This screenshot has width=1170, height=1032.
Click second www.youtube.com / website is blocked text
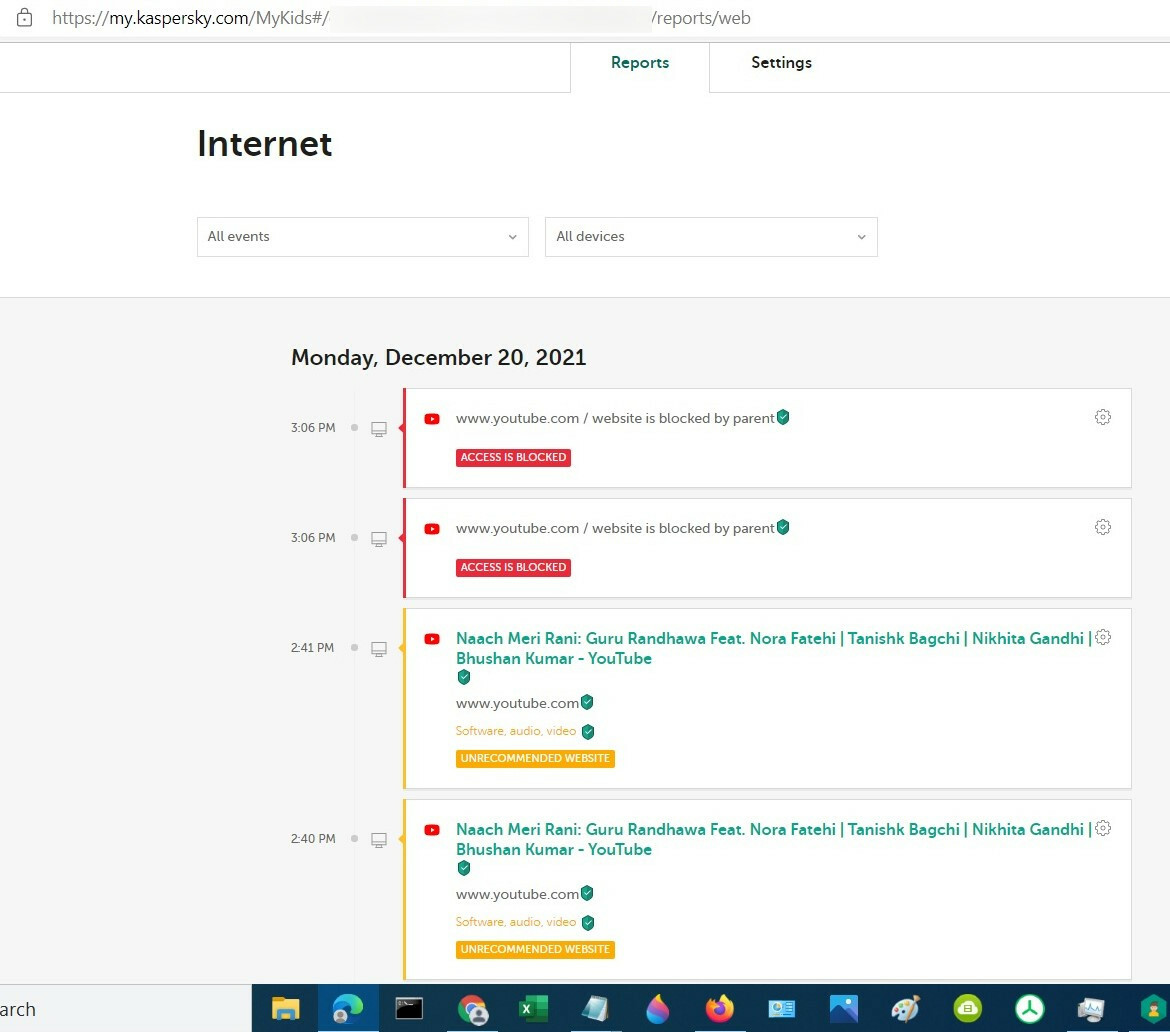pyautogui.click(x=615, y=529)
